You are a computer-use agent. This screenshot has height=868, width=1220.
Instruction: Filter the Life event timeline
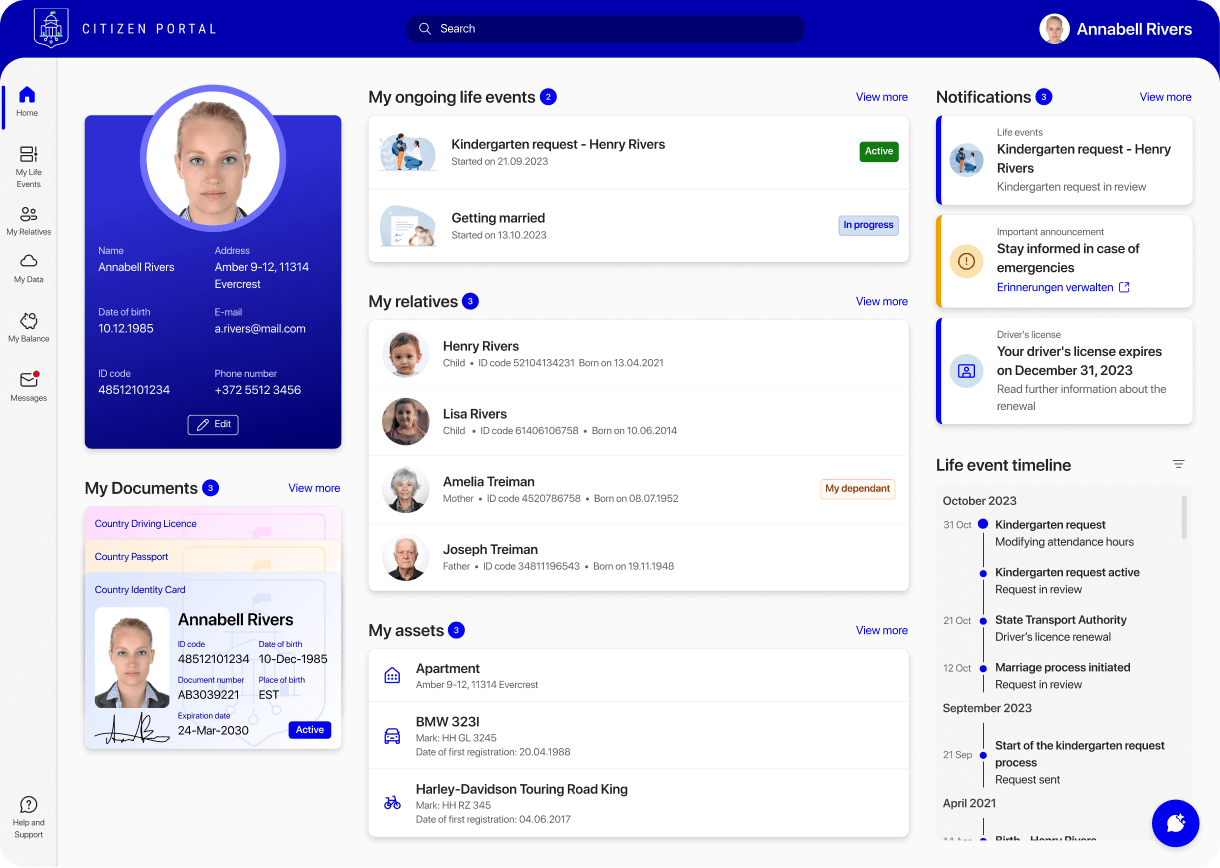1179,464
